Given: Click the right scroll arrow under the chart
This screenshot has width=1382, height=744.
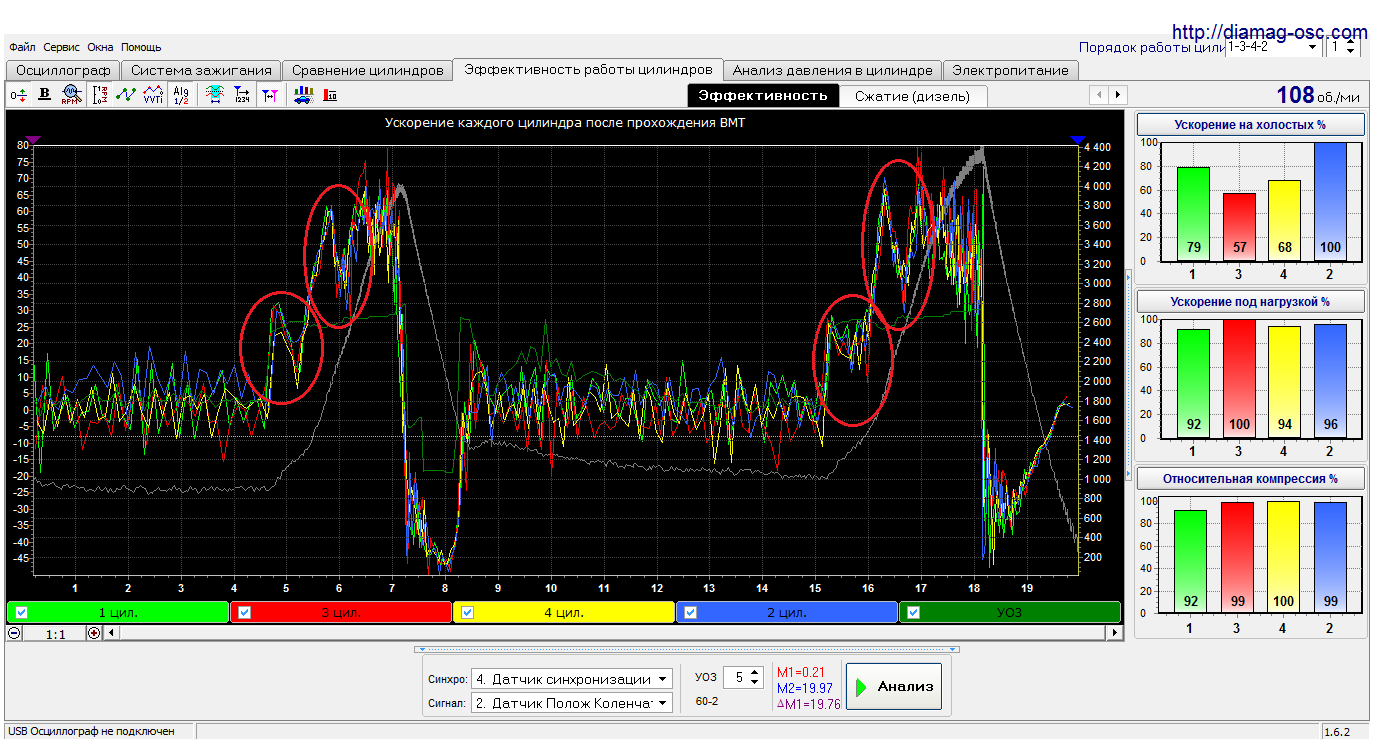Looking at the screenshot, I should (x=1114, y=633).
